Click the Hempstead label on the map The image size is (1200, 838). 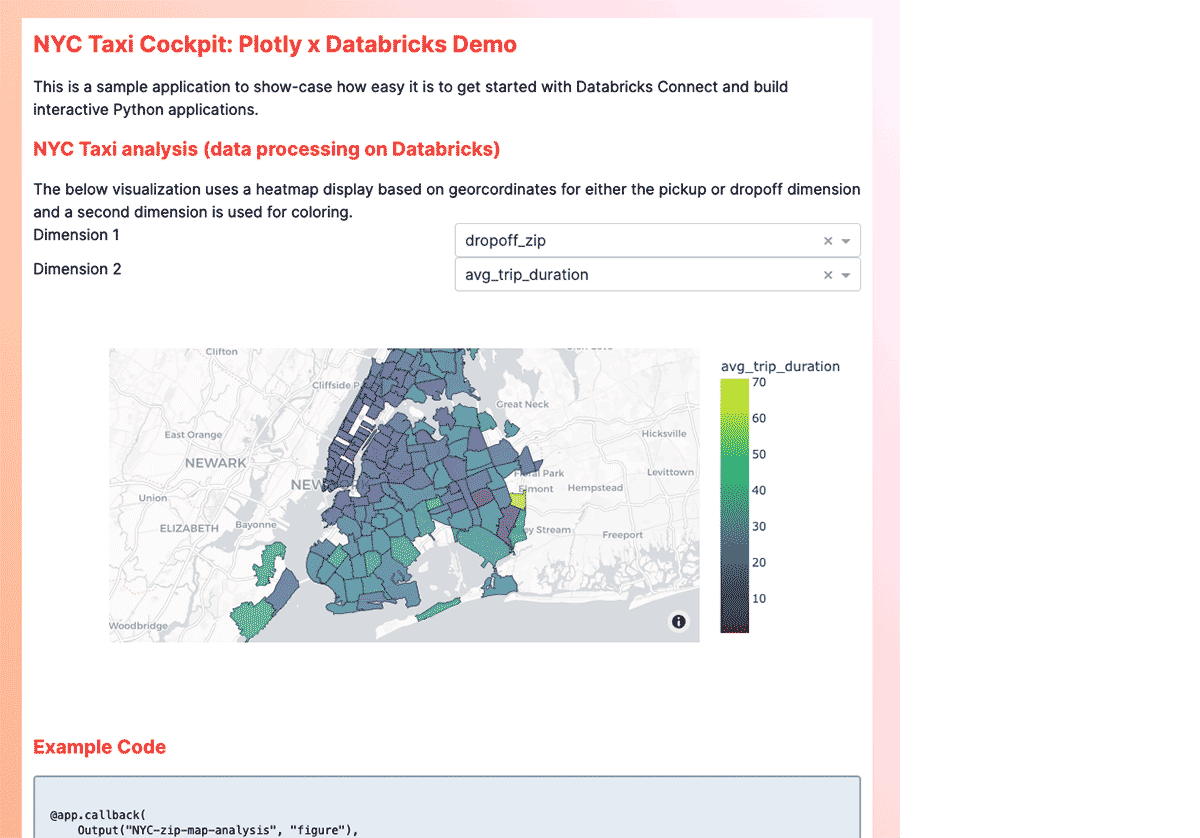coord(594,488)
